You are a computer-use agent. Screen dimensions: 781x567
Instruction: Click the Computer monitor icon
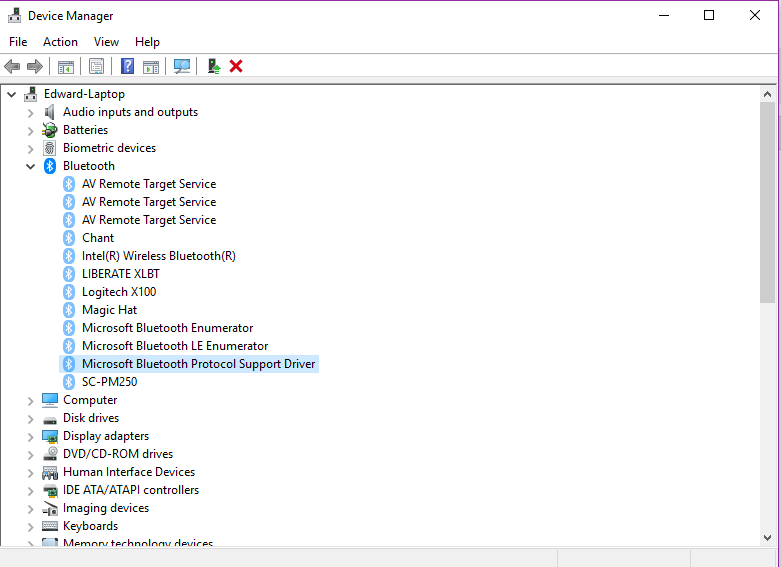50,400
